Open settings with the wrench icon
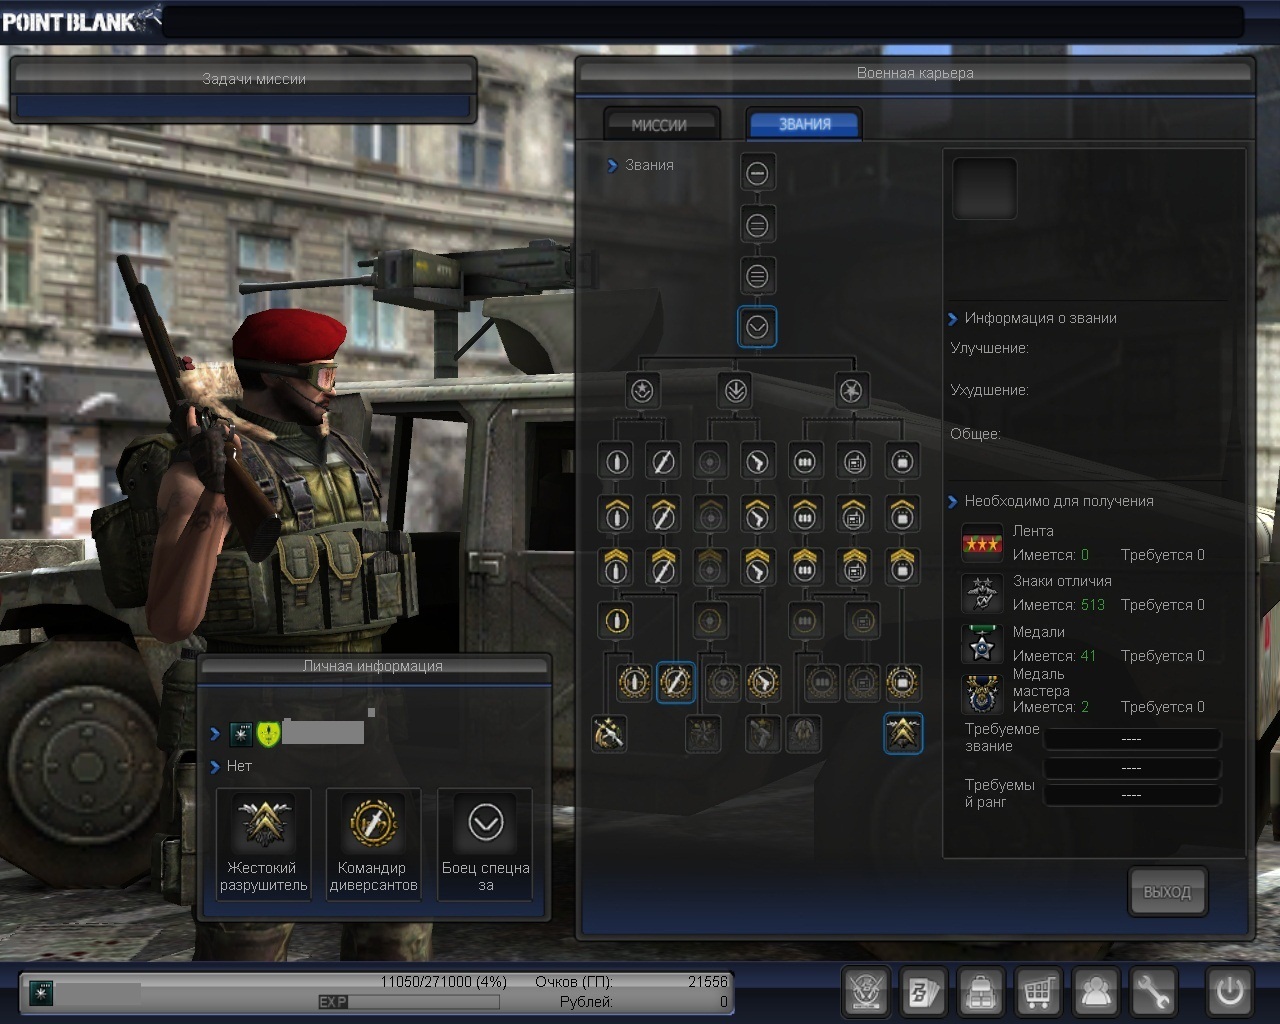The width and height of the screenshot is (1280, 1024). (1153, 992)
